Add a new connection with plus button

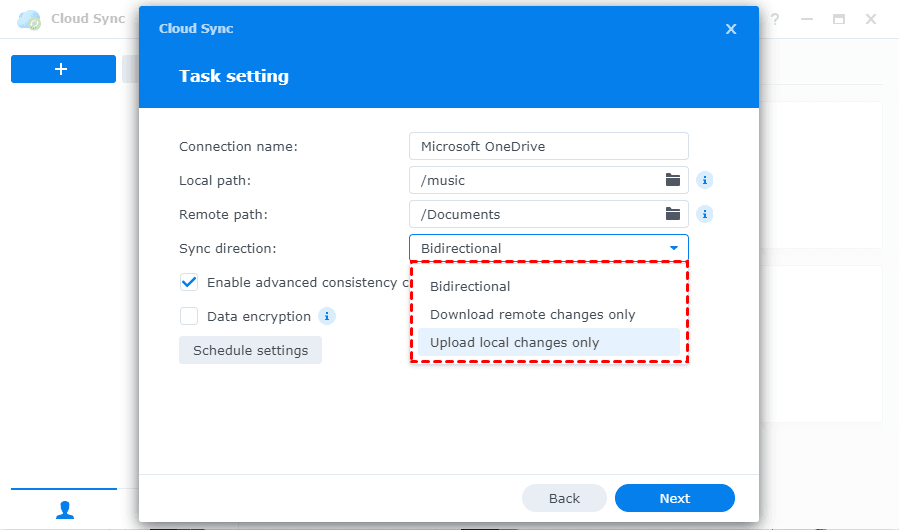(63, 69)
